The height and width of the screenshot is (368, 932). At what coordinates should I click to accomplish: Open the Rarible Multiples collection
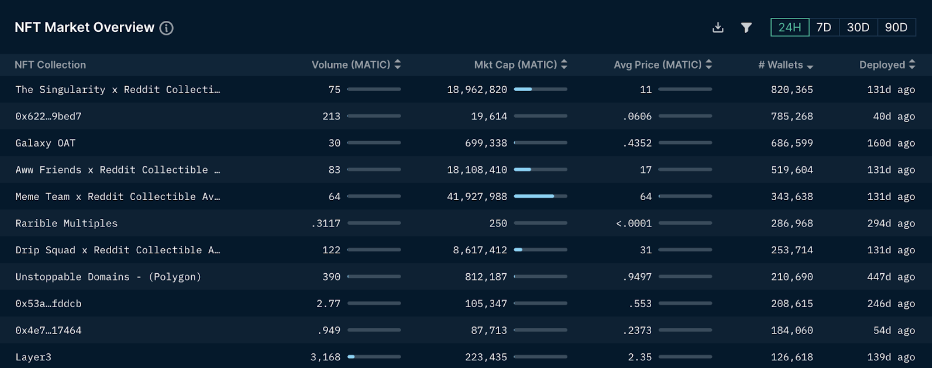(x=67, y=224)
